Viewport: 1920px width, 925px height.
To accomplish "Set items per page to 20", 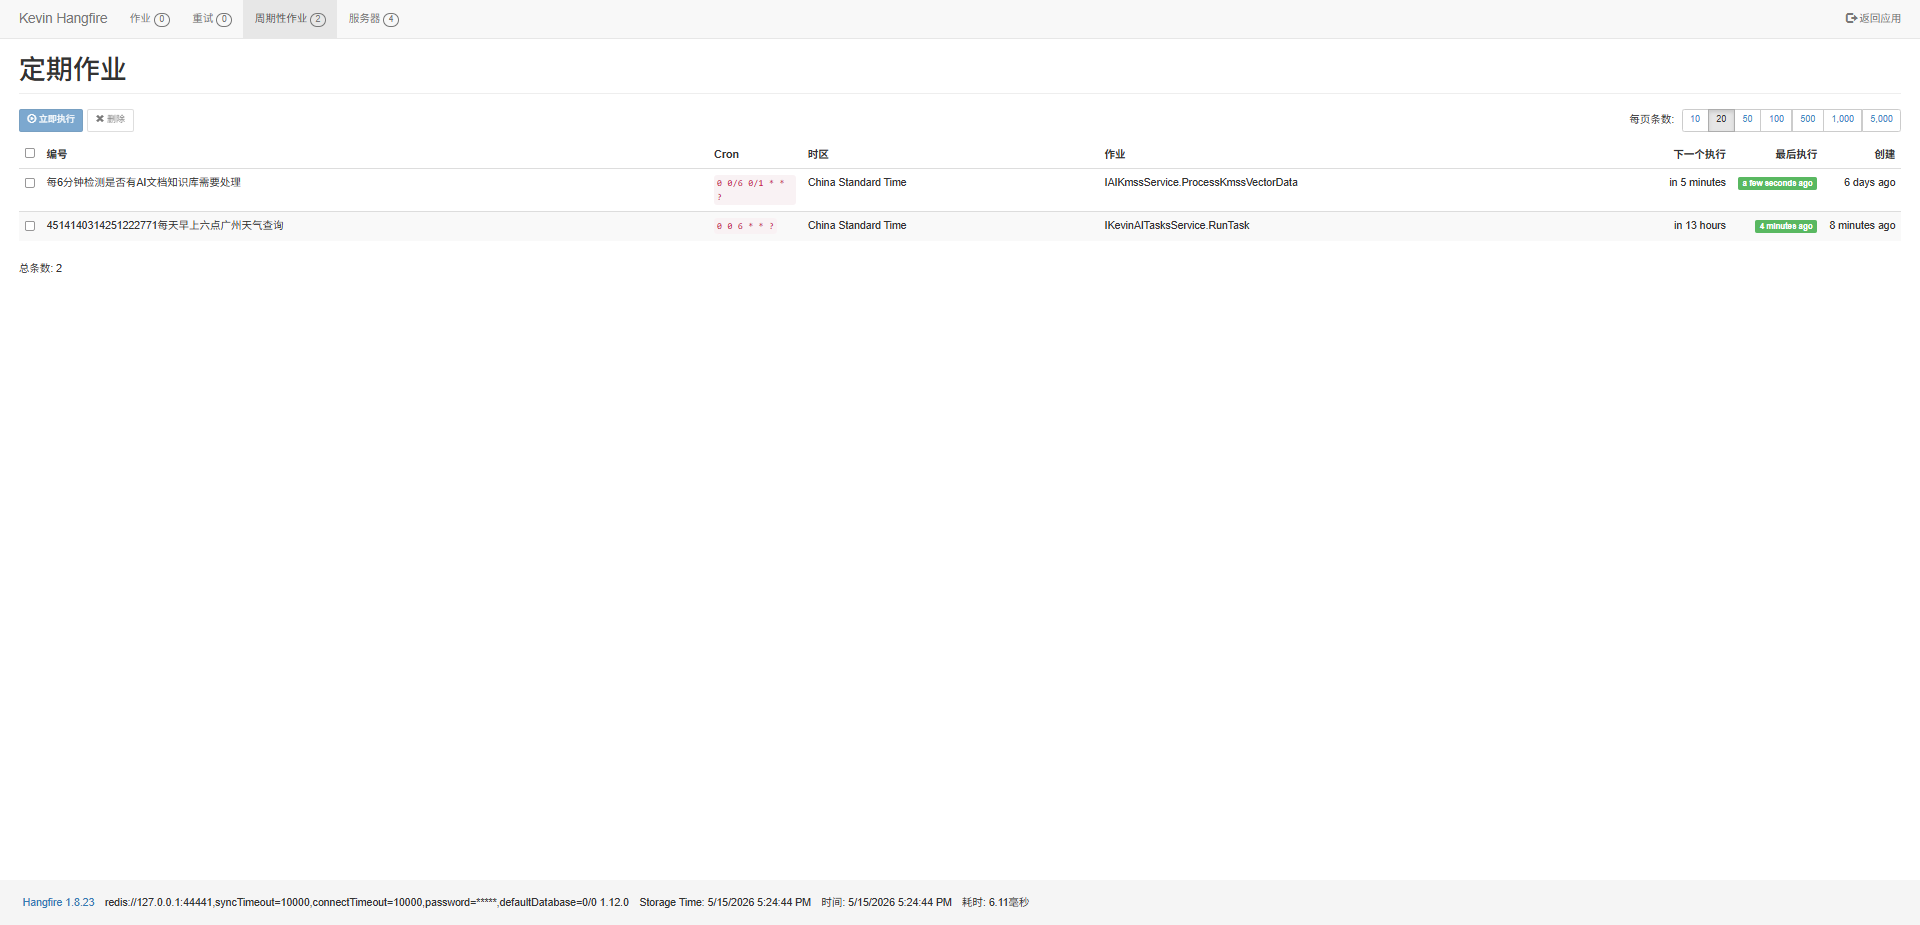I will click(1721, 120).
